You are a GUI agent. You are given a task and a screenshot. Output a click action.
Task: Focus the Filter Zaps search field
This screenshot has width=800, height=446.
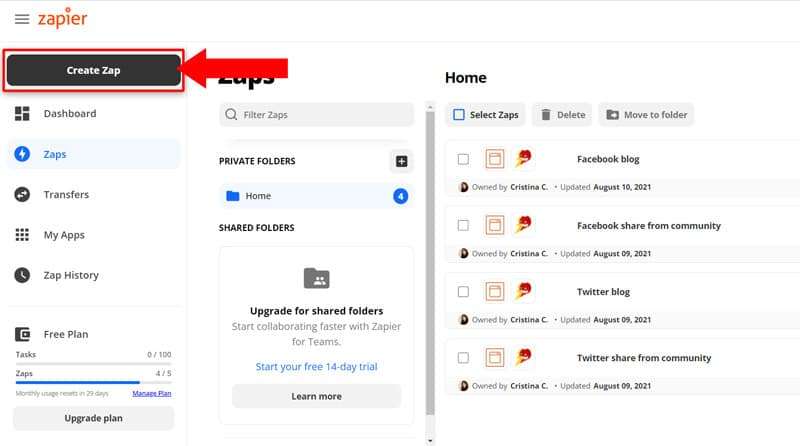click(x=316, y=114)
